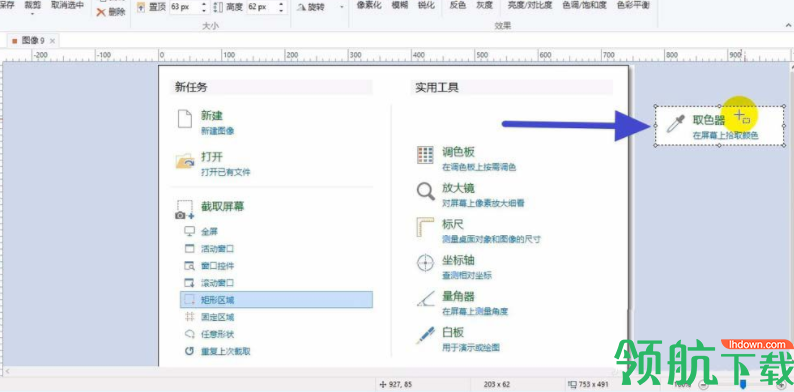The height and width of the screenshot is (392, 794).
Task: Click the 打开 folder icon in canvas
Action: [x=185, y=161]
